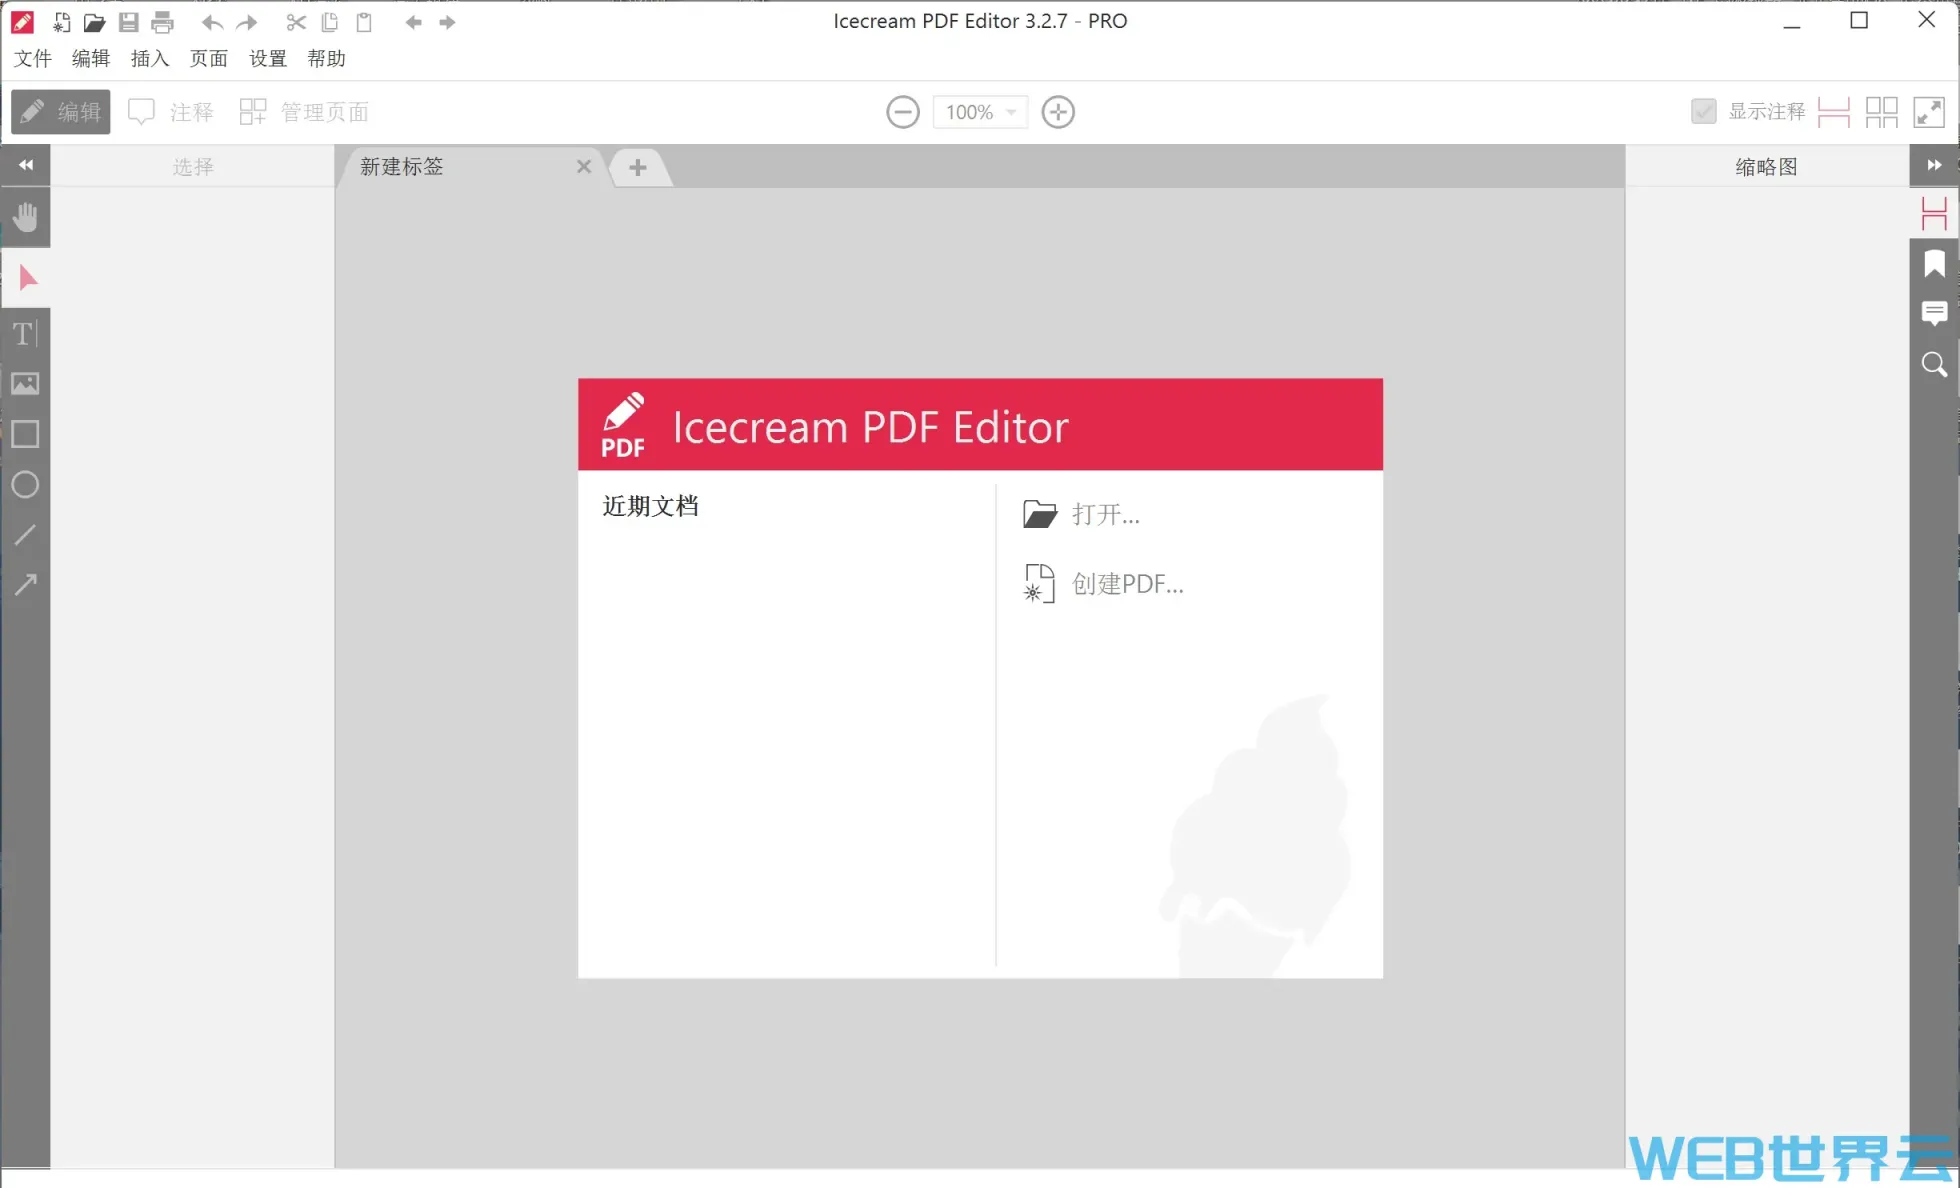Click the 缩略图 panel header
1960x1188 pixels.
[x=1766, y=166]
